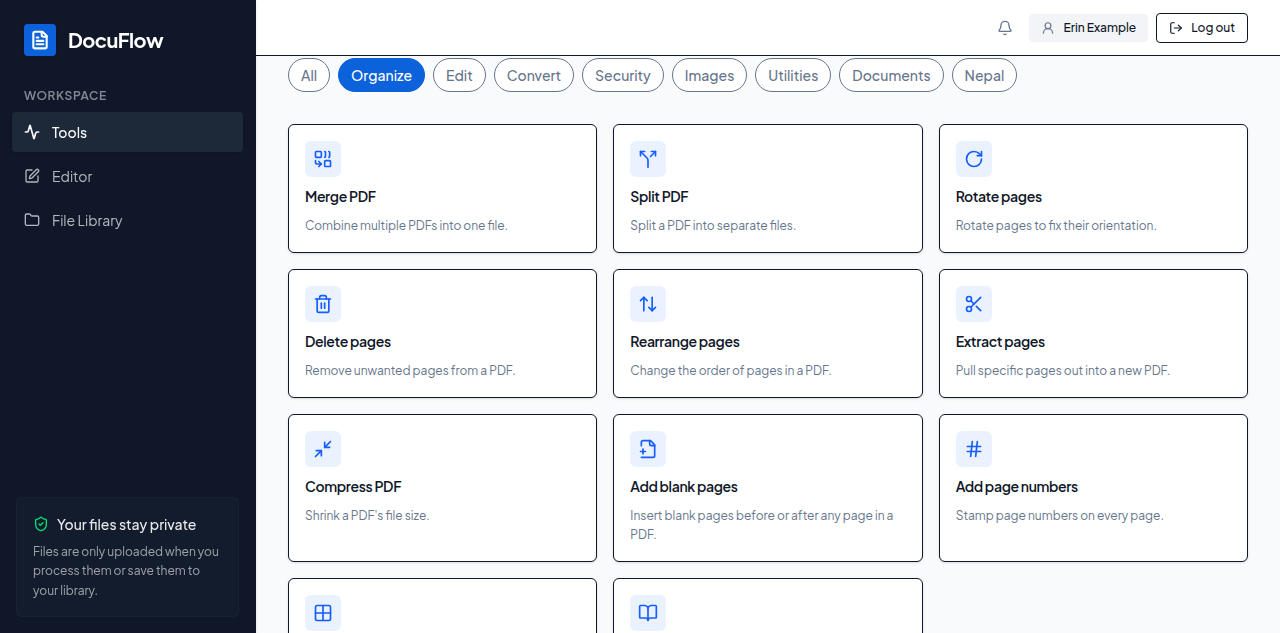This screenshot has width=1280, height=633.
Task: Click 'Your files stay private' heading
Action: [126, 525]
